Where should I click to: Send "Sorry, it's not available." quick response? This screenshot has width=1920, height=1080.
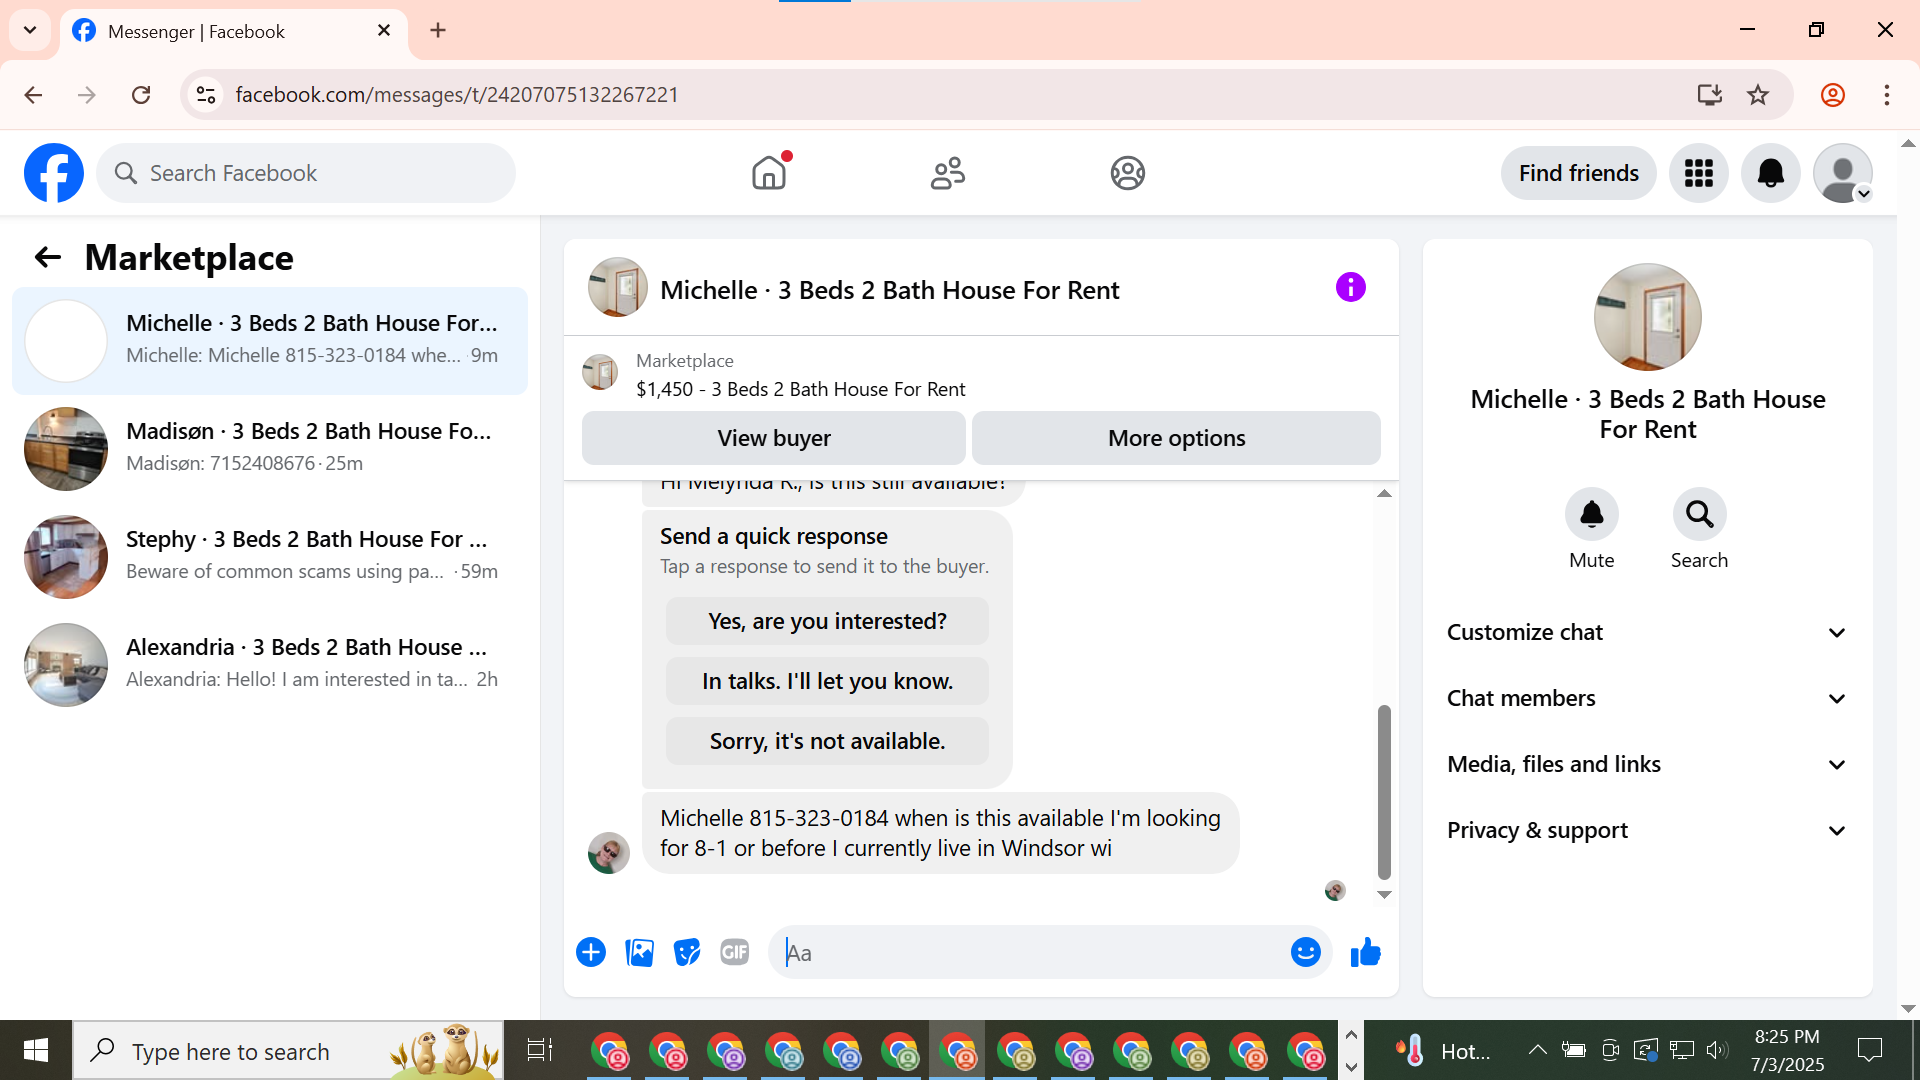click(x=827, y=741)
